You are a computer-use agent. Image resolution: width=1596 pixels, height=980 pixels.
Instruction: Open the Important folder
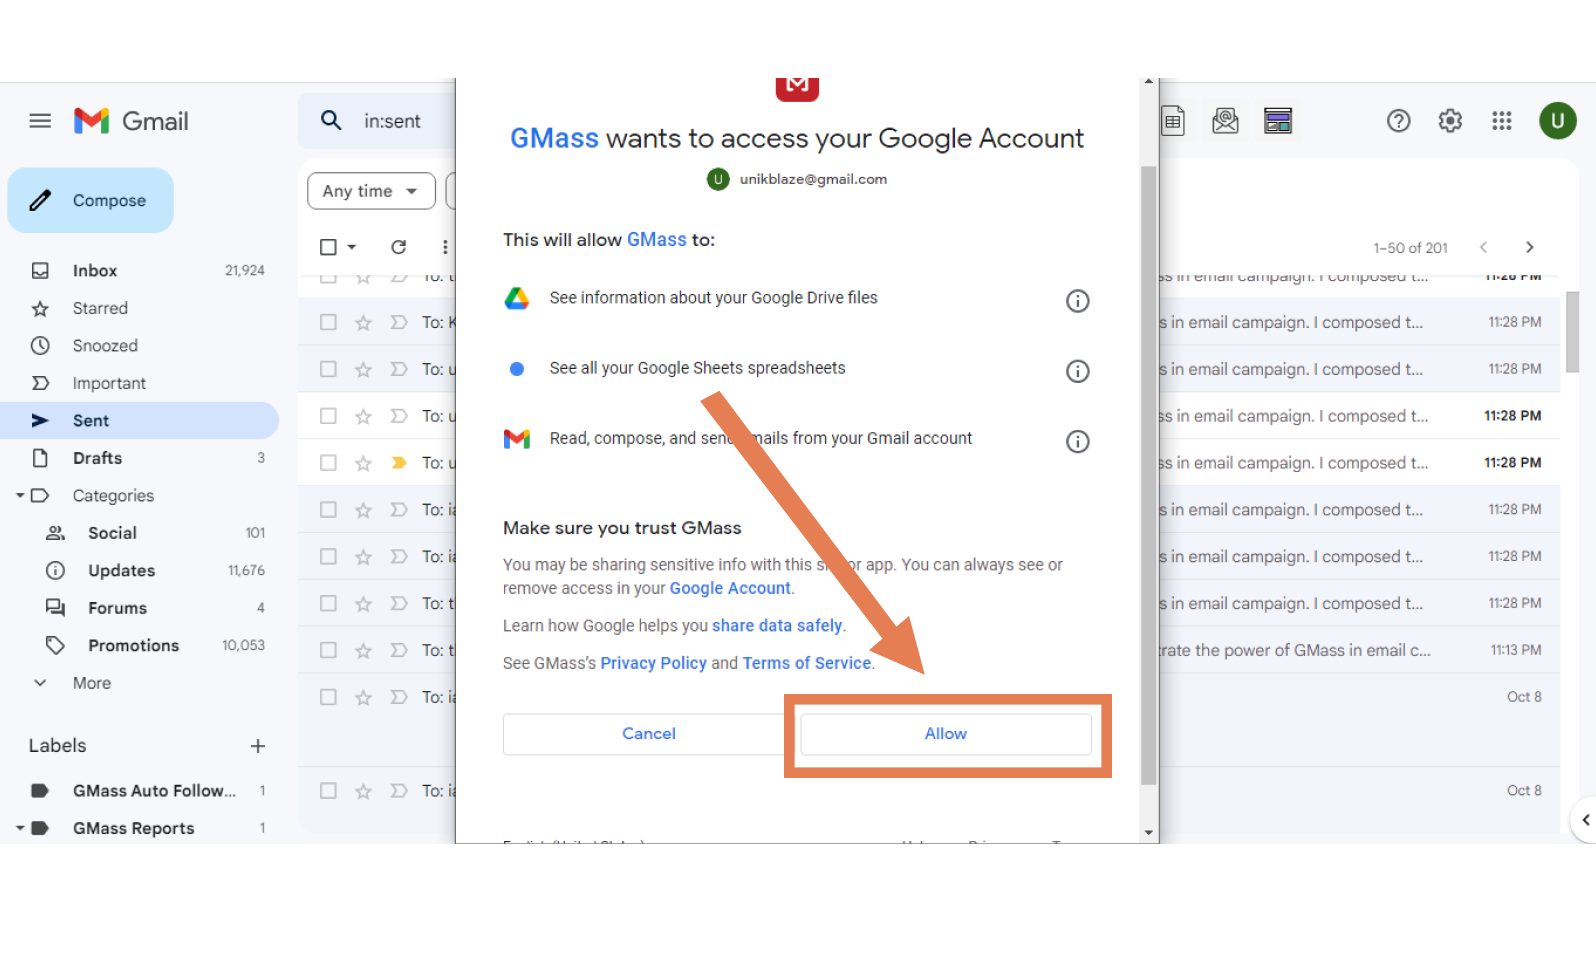tap(140, 383)
